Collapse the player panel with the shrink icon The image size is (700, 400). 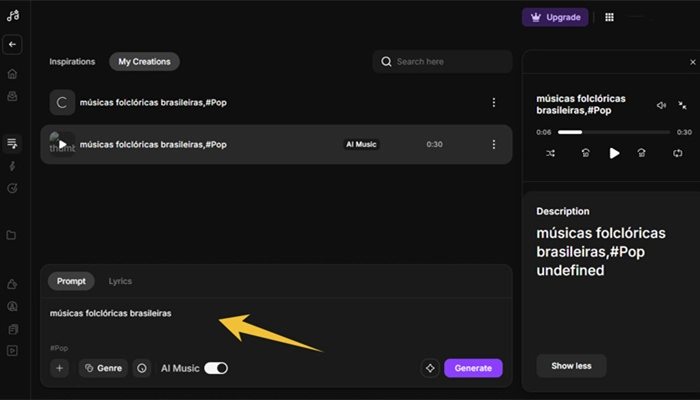coord(683,105)
